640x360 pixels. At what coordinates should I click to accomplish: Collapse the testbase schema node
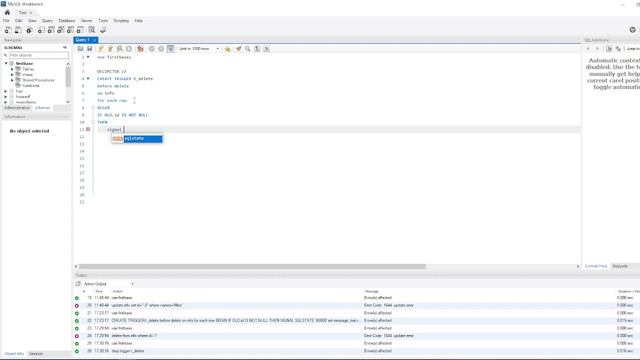pyautogui.click(x=6, y=63)
